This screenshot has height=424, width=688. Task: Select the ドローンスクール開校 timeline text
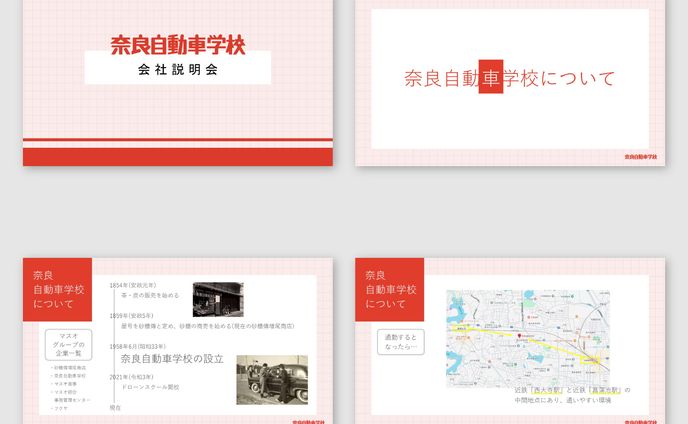[150, 386]
